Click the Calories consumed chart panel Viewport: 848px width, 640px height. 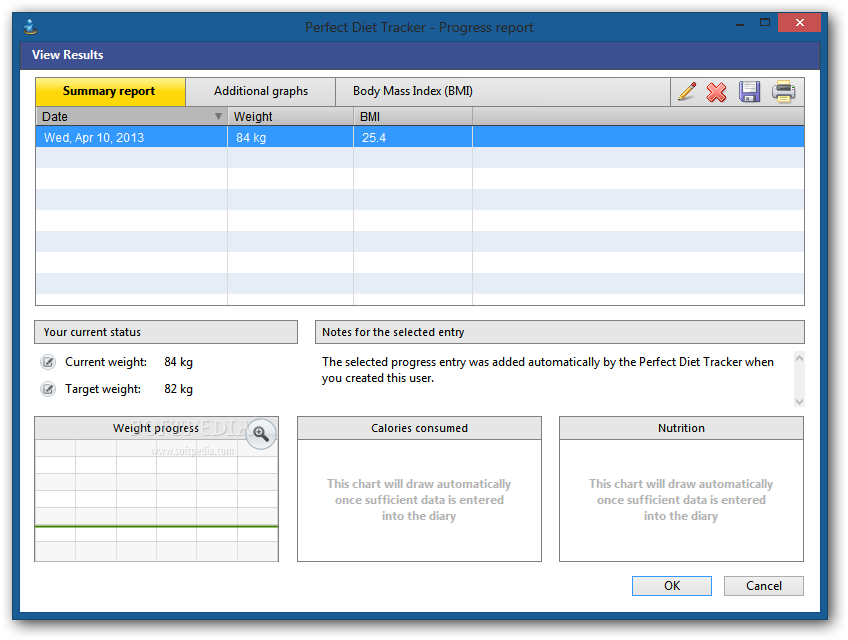pyautogui.click(x=419, y=489)
